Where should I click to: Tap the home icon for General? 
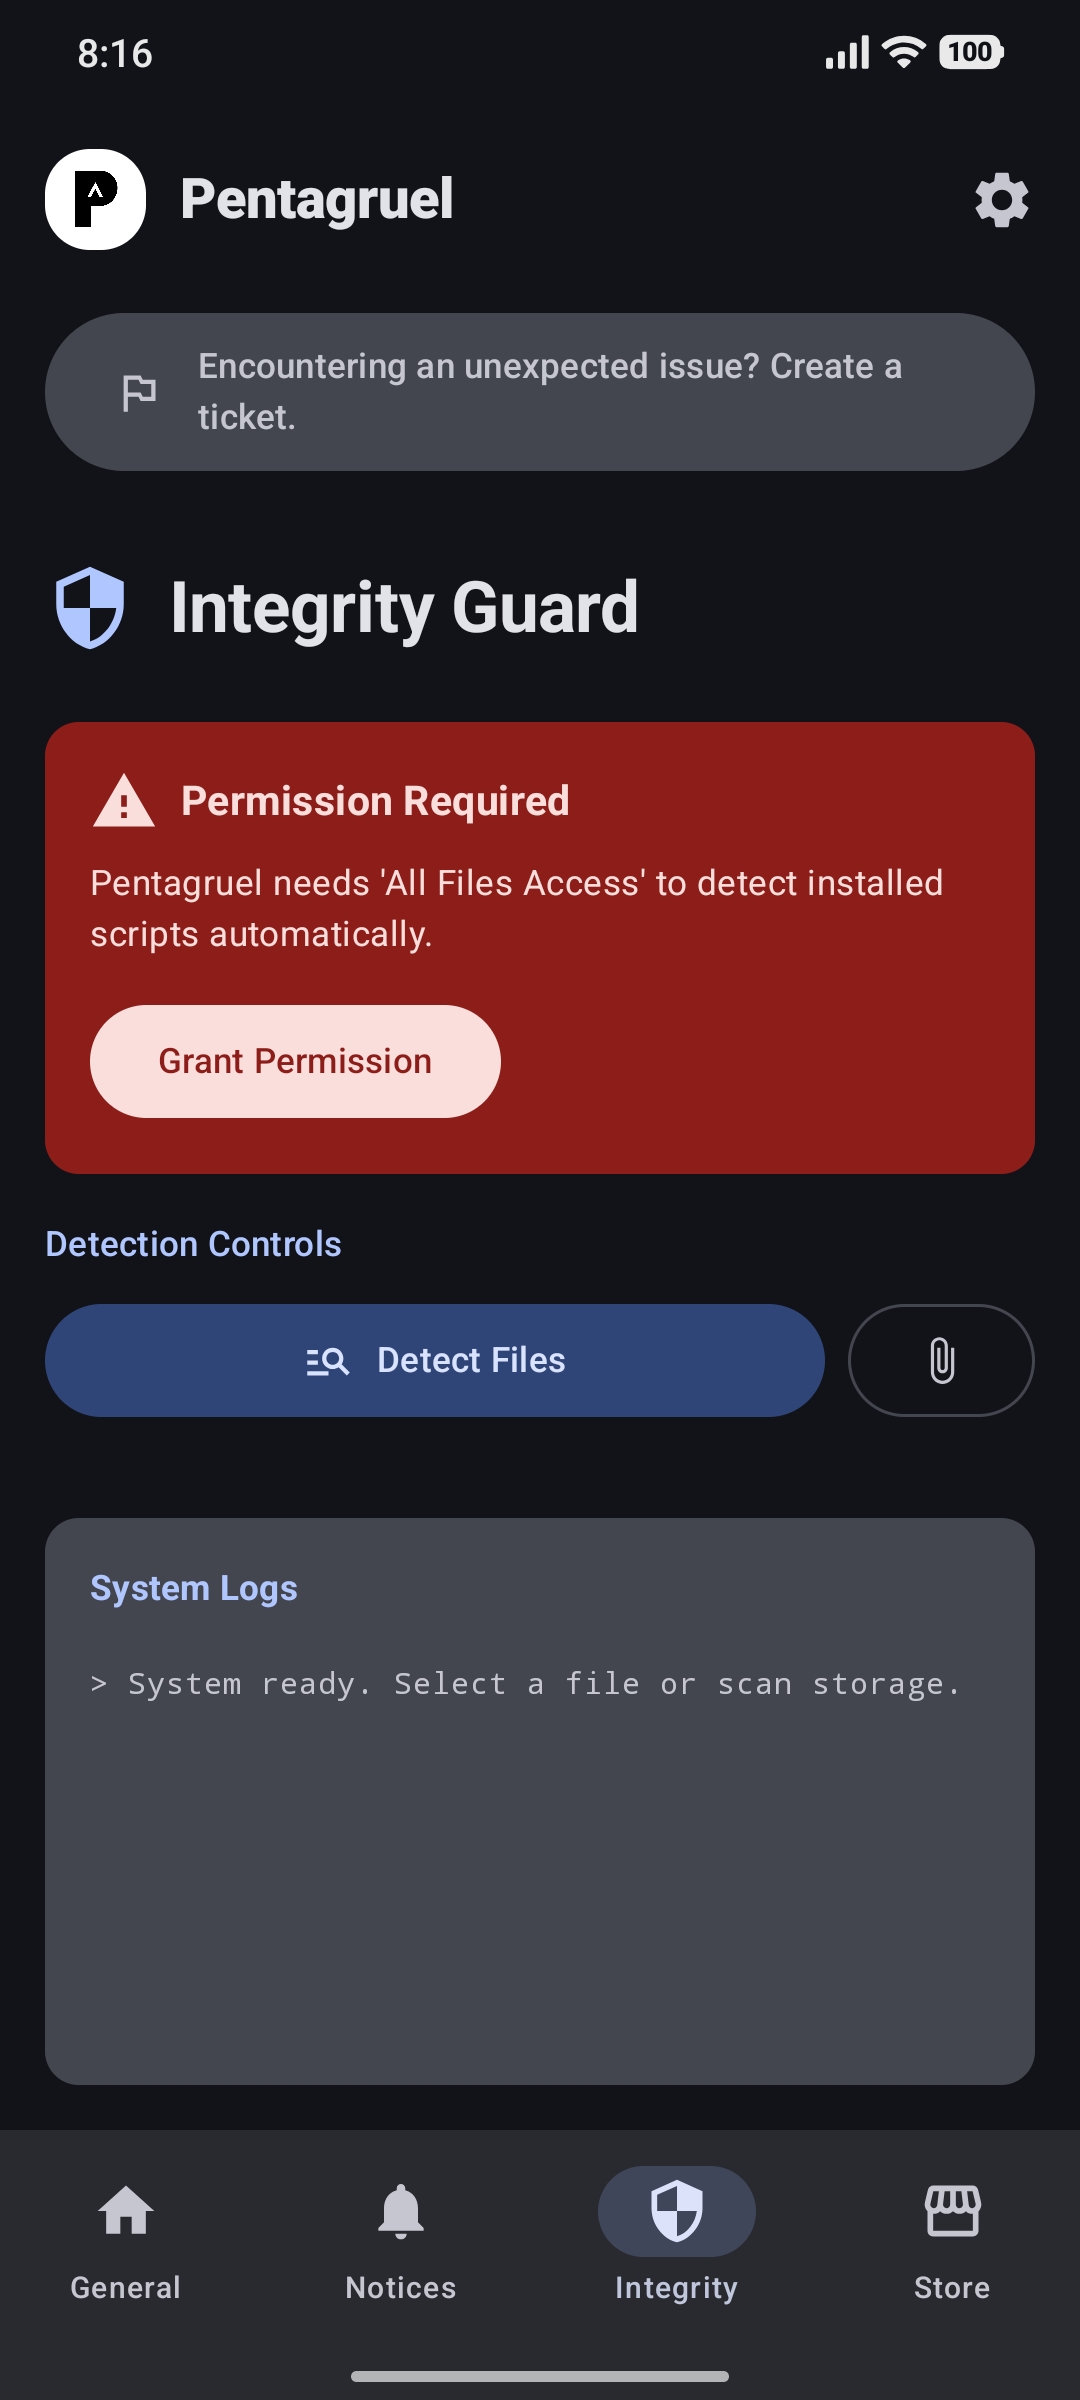coord(125,2210)
